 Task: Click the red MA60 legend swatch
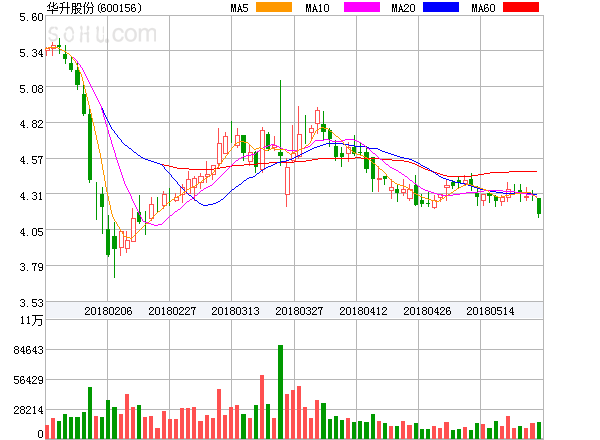click(520, 8)
